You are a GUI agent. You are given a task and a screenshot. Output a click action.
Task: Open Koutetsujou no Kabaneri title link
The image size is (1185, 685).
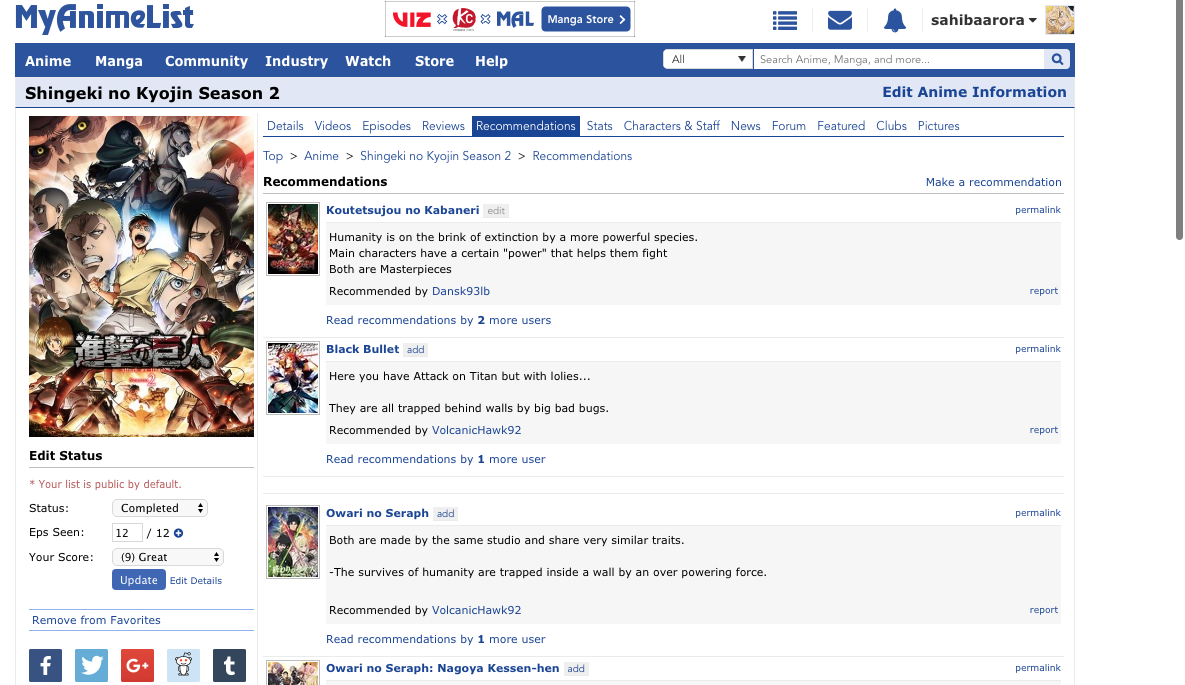[403, 210]
